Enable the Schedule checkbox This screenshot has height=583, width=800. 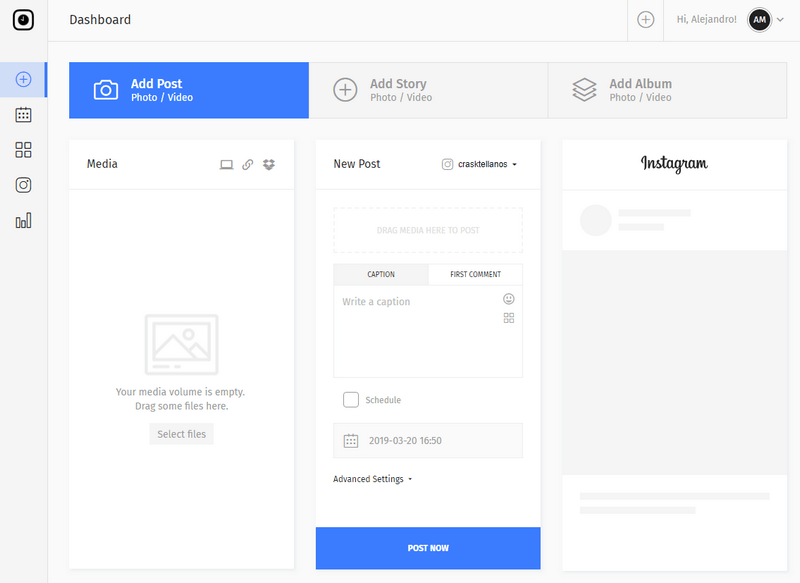(351, 400)
